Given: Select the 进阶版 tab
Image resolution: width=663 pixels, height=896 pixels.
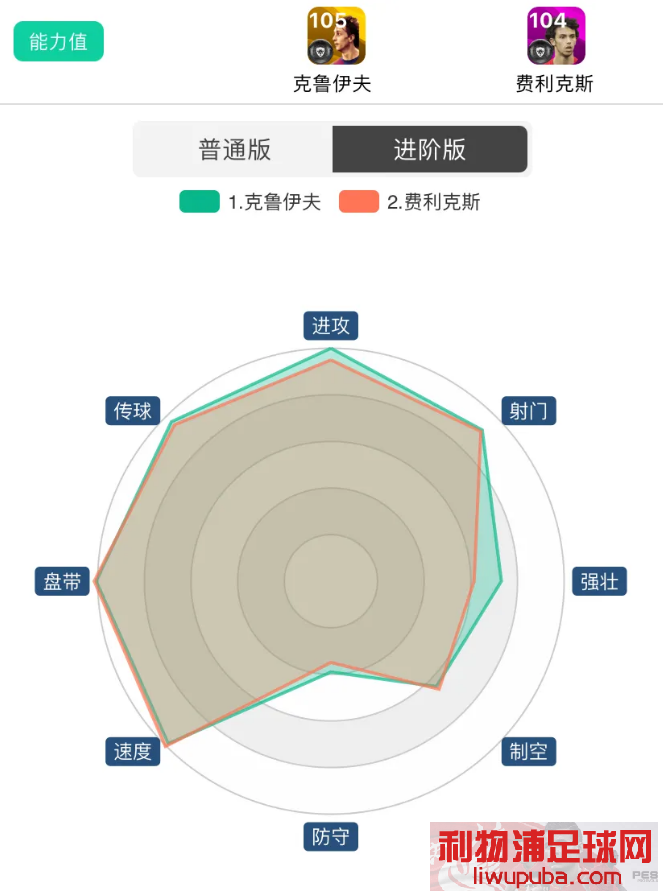Looking at the screenshot, I should tap(430, 149).
